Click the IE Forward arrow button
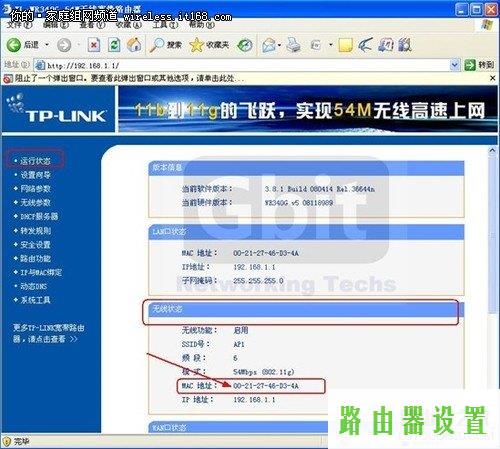The image size is (500, 449). coord(64,45)
